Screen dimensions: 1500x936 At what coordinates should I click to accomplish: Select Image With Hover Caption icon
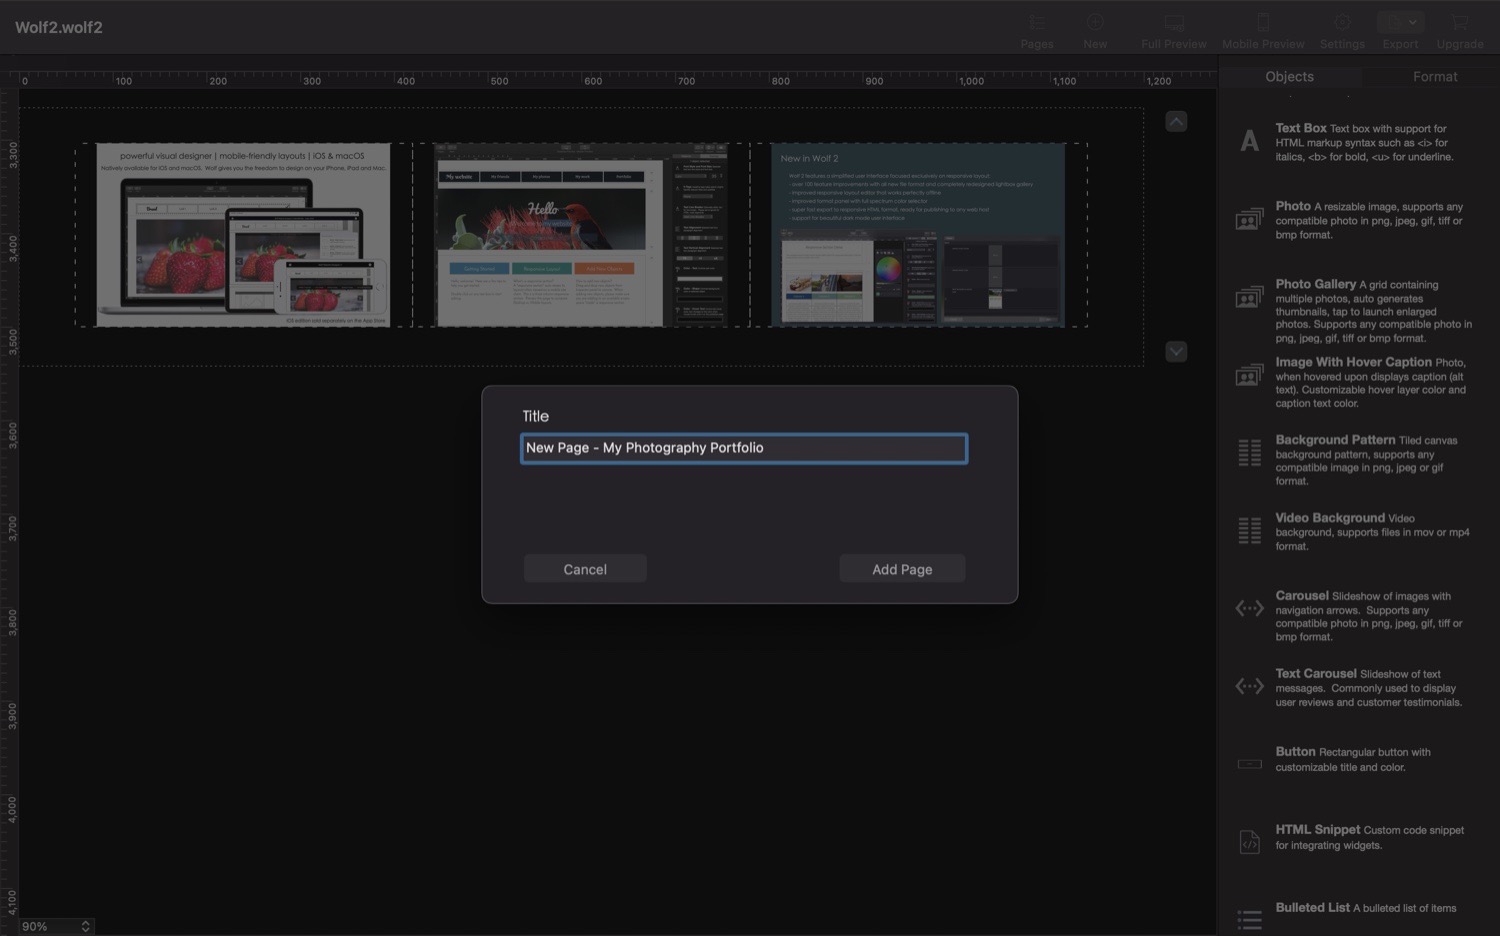(x=1249, y=375)
